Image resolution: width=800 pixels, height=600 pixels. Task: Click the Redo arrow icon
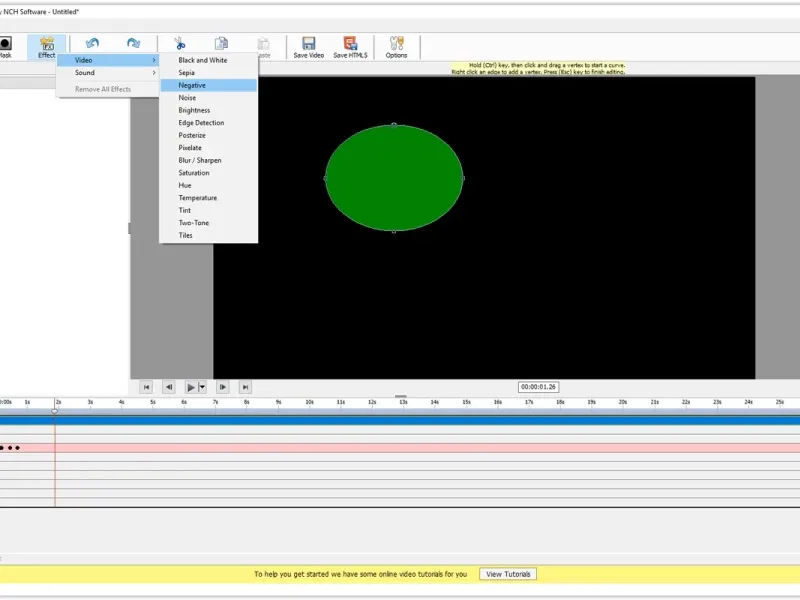click(x=133, y=44)
